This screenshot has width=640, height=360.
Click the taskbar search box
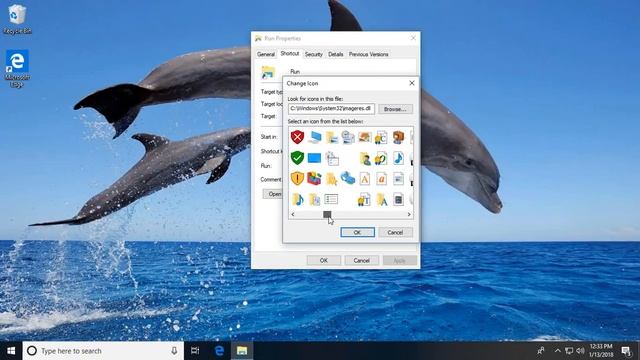click(102, 351)
